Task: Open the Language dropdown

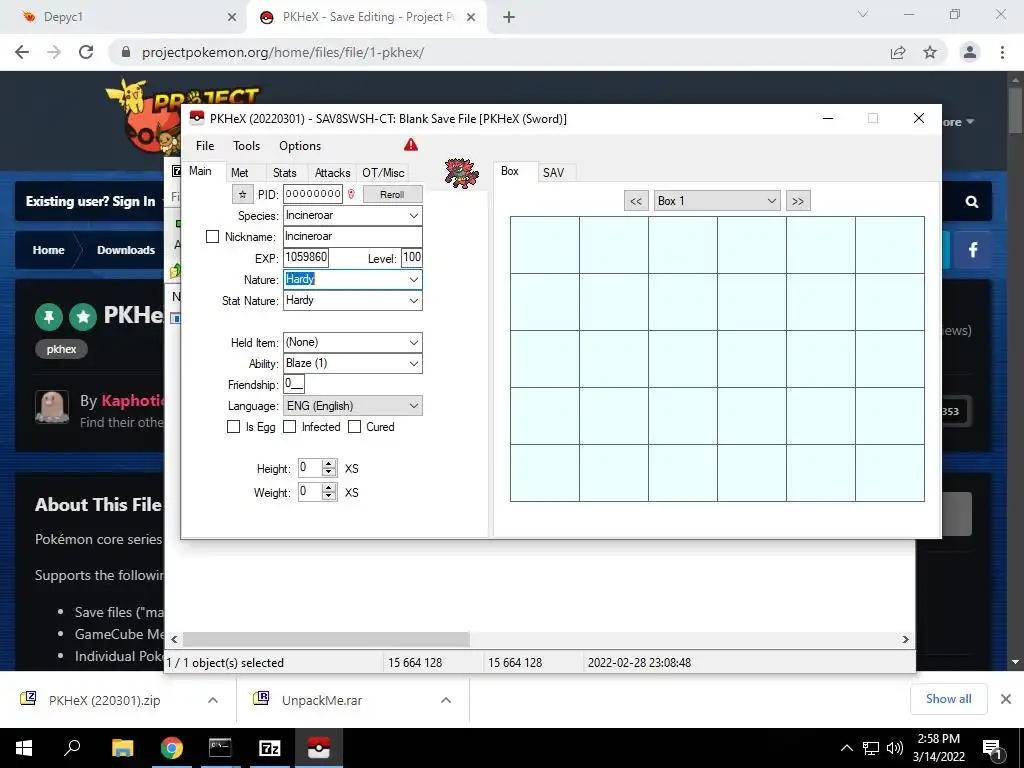Action: (x=413, y=406)
